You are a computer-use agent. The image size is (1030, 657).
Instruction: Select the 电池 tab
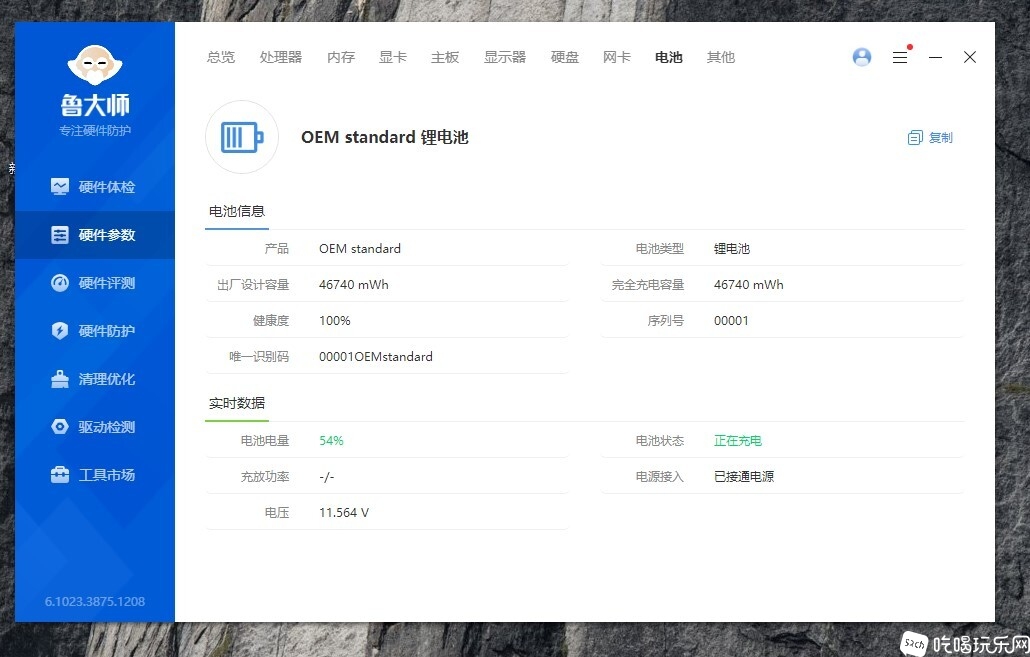coord(669,57)
